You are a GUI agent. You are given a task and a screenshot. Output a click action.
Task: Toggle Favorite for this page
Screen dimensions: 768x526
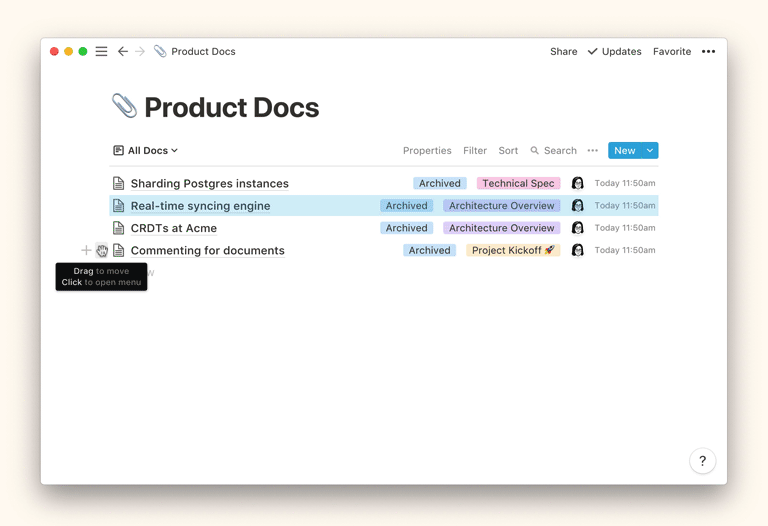click(671, 51)
